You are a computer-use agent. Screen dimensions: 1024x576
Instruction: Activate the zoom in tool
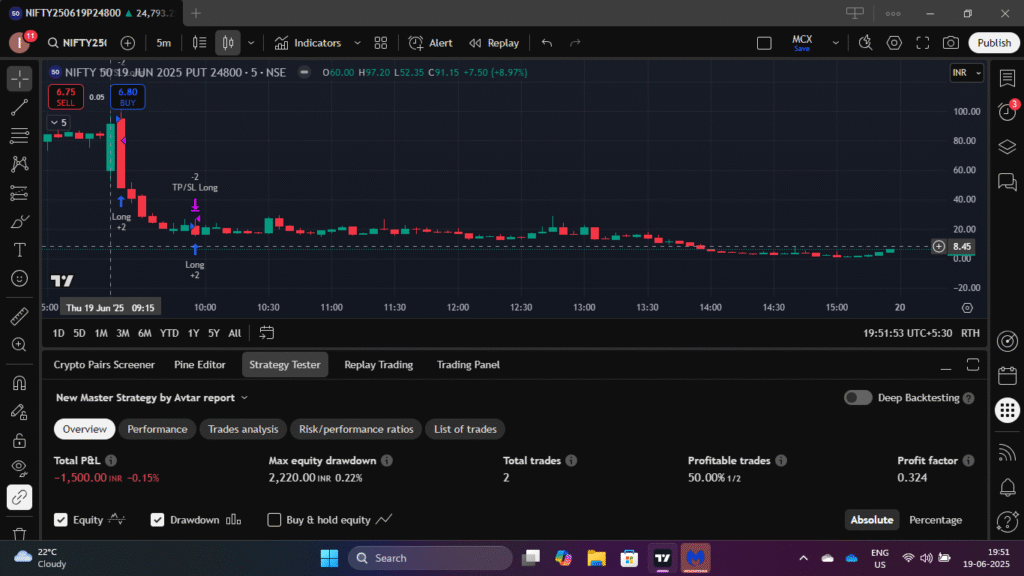pos(20,345)
